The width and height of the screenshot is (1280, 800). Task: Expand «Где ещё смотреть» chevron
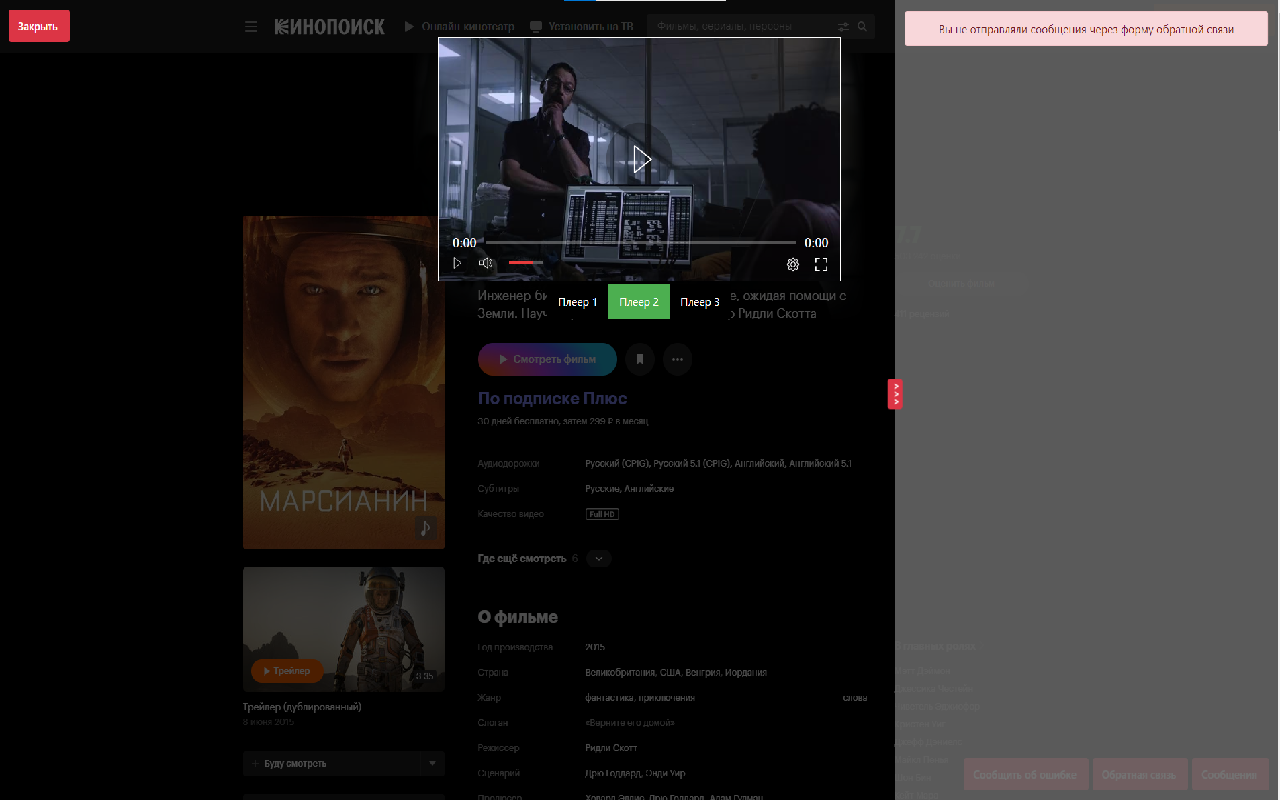point(598,558)
